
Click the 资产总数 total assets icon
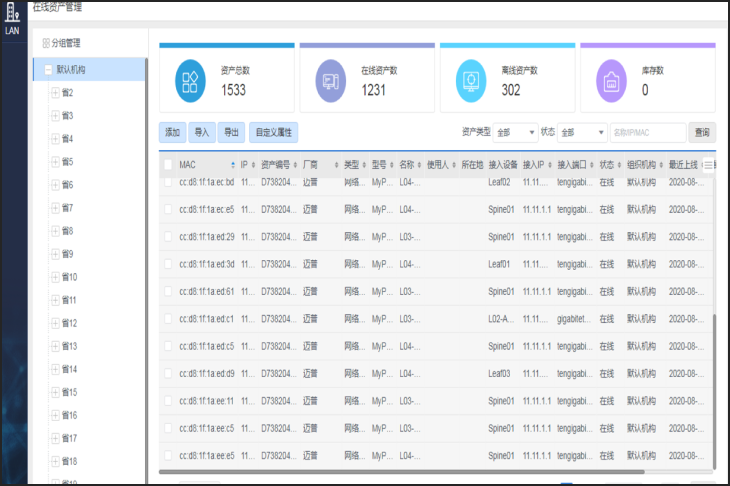click(x=190, y=82)
